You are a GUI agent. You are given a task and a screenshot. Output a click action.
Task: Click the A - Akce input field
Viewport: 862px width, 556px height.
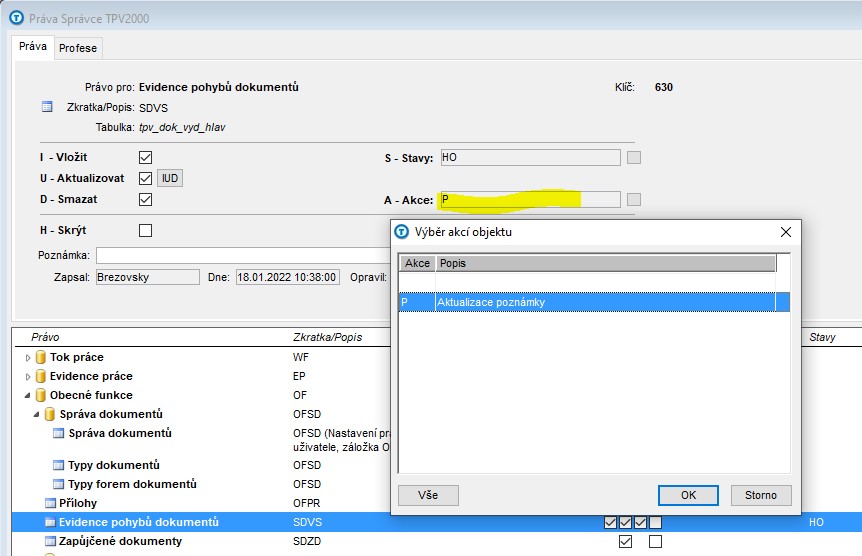[x=531, y=199]
